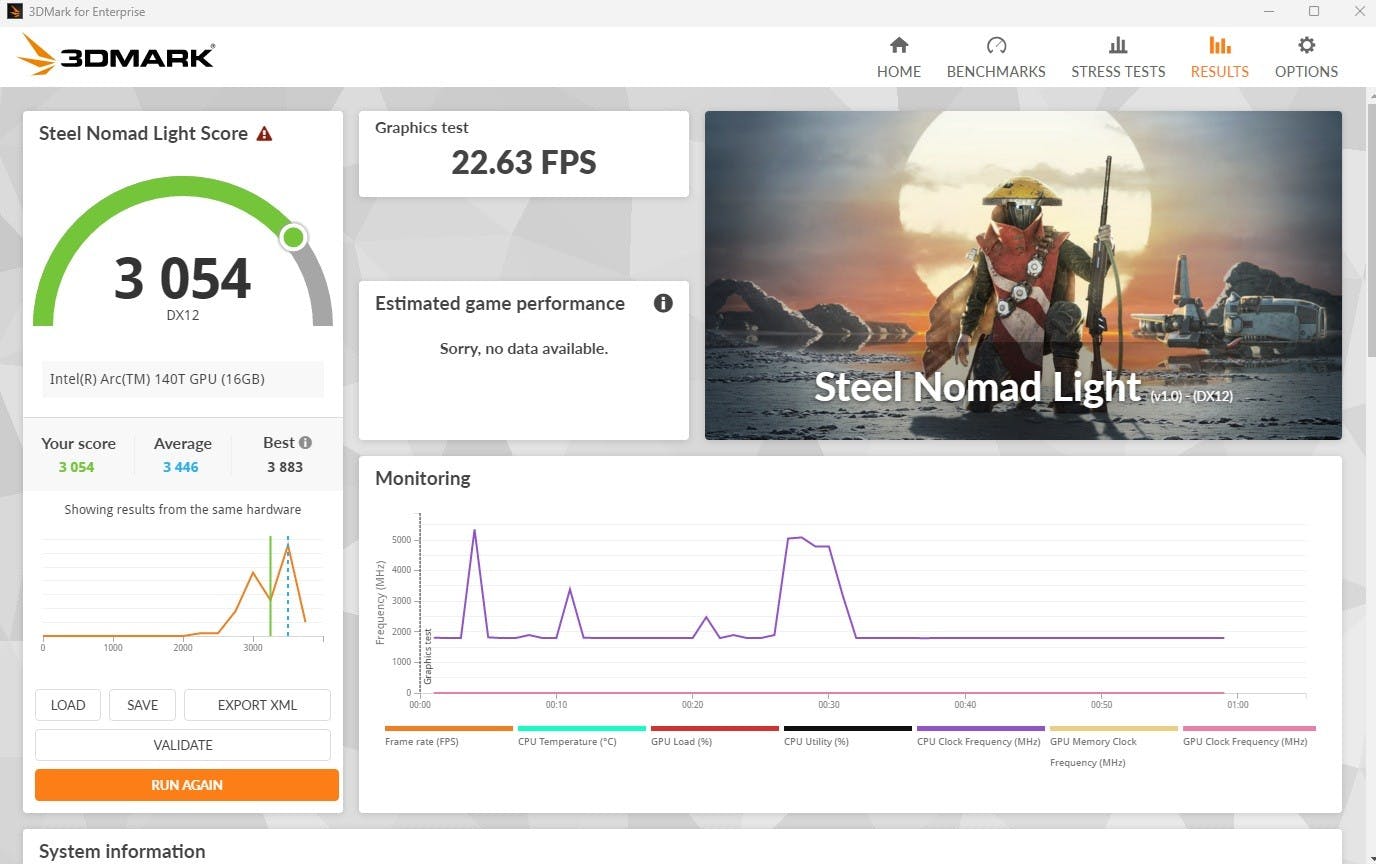This screenshot has height=864, width=1376.
Task: Click the 3 054 main score number
Action: tap(182, 278)
